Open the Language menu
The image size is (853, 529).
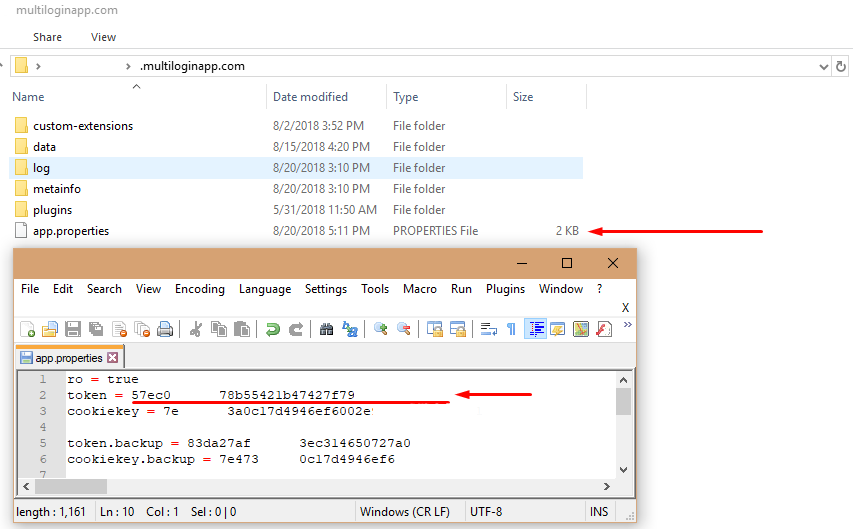click(x=265, y=289)
